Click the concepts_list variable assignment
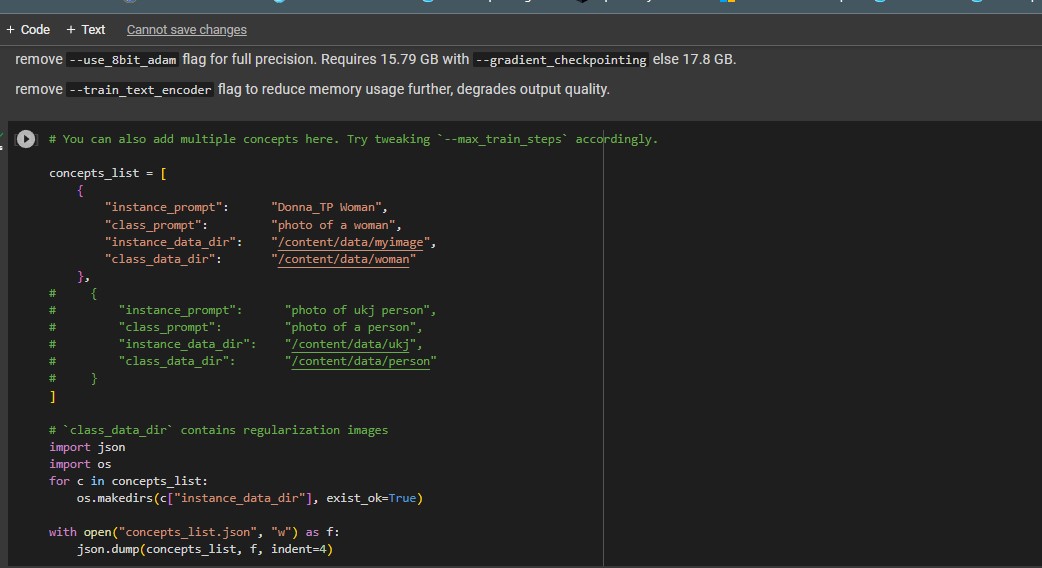Viewport: 1042px width, 568px height. pyautogui.click(x=108, y=173)
